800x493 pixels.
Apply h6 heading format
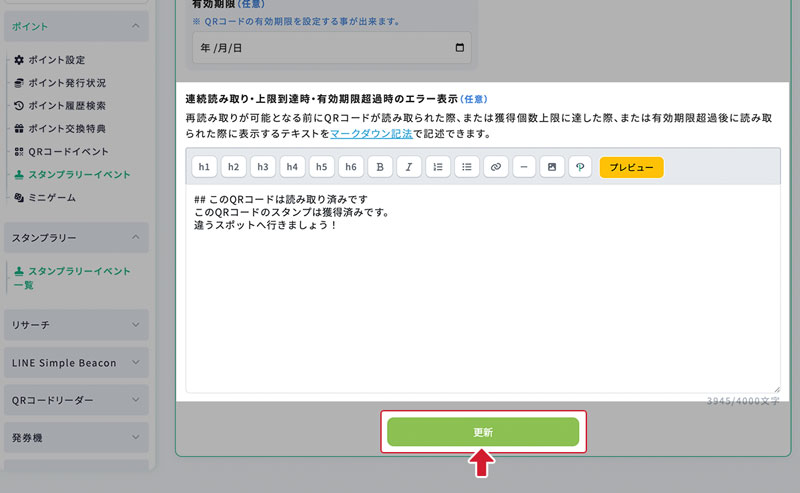coord(351,167)
